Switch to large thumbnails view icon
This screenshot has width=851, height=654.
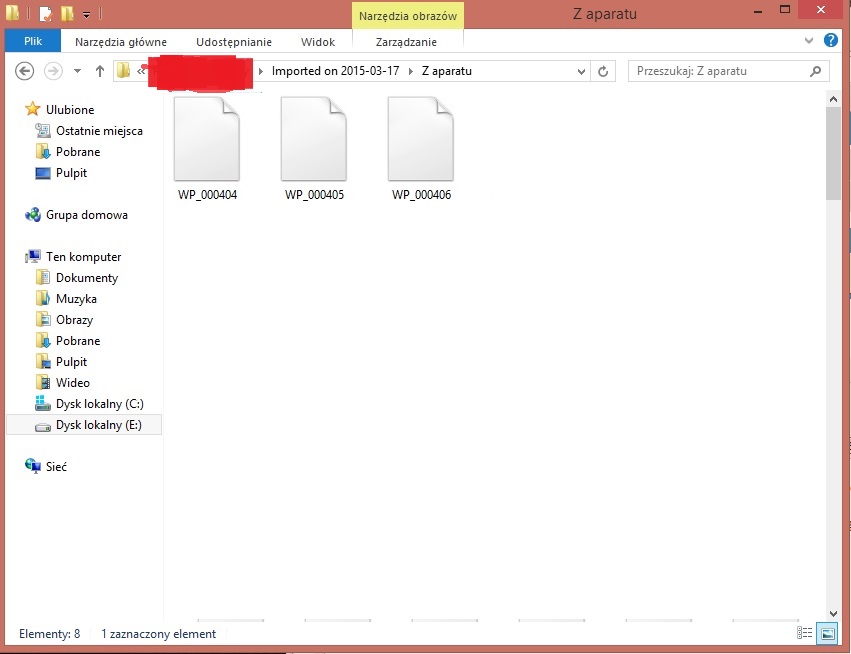826,633
